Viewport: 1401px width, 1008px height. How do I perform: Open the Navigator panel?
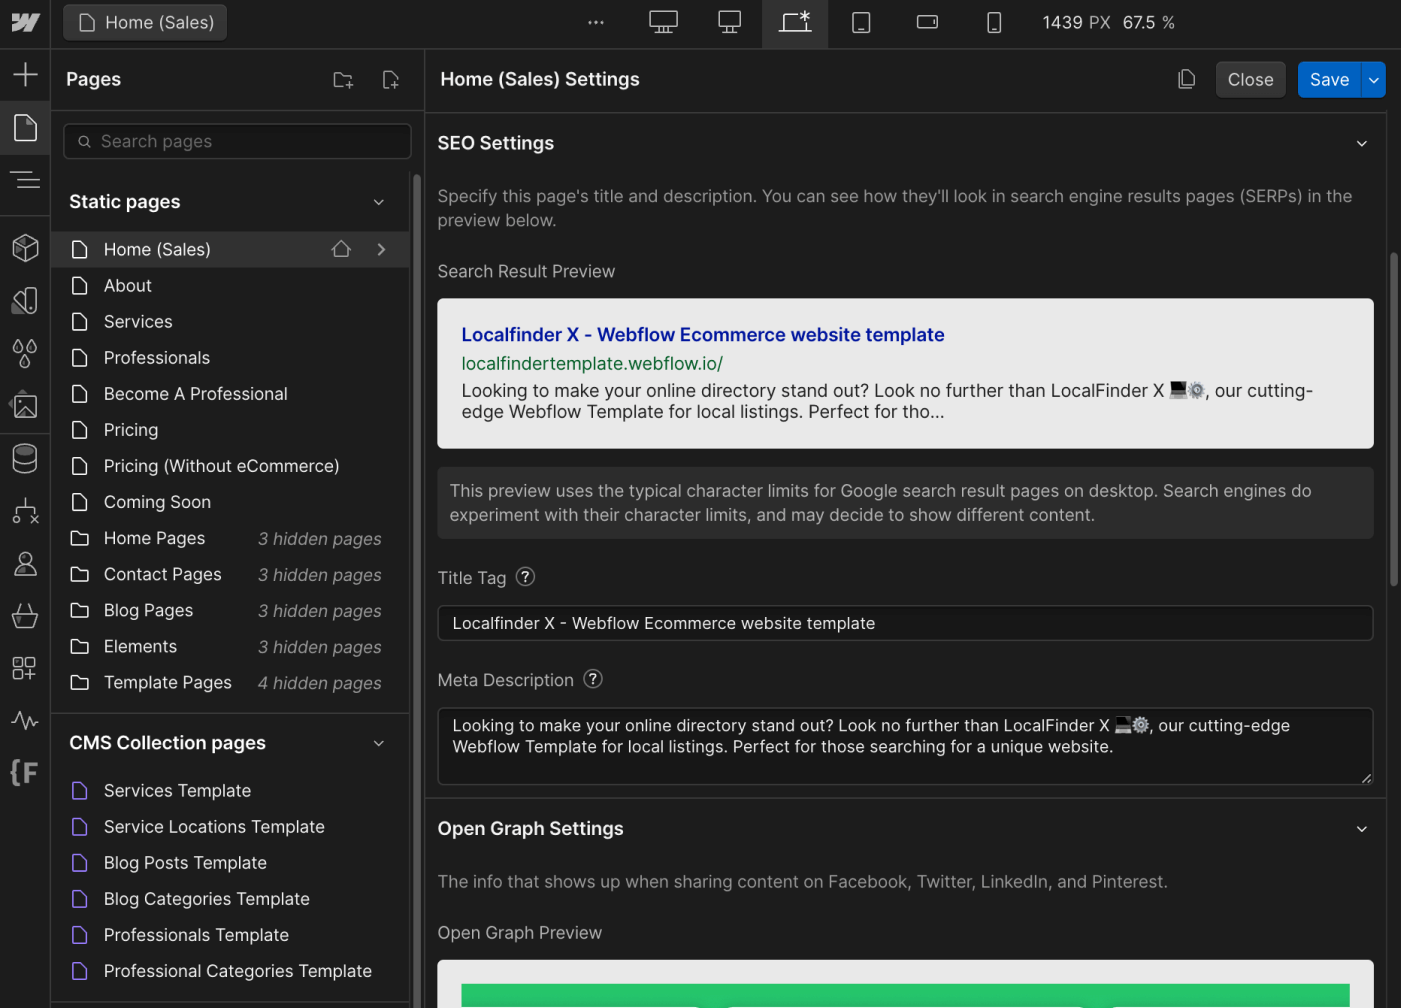pos(25,180)
